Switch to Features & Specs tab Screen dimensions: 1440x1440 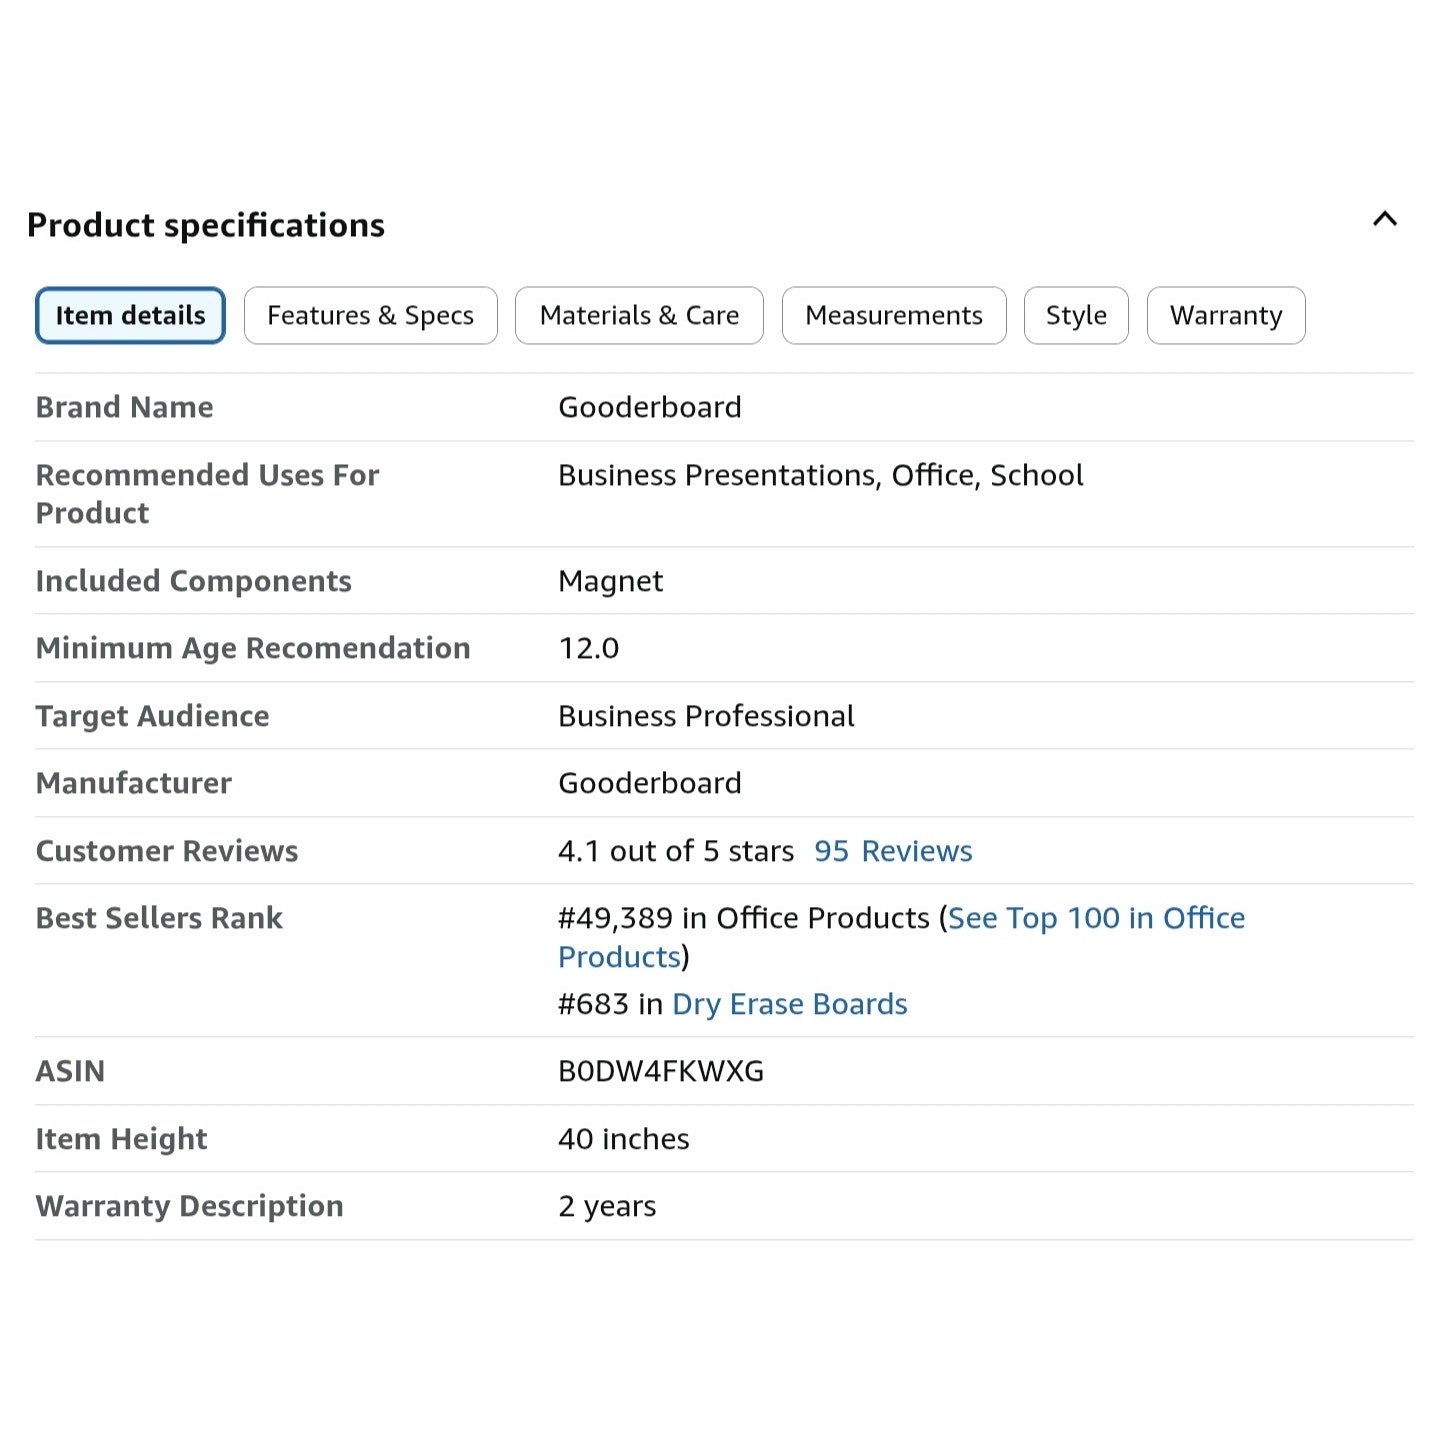(x=370, y=316)
